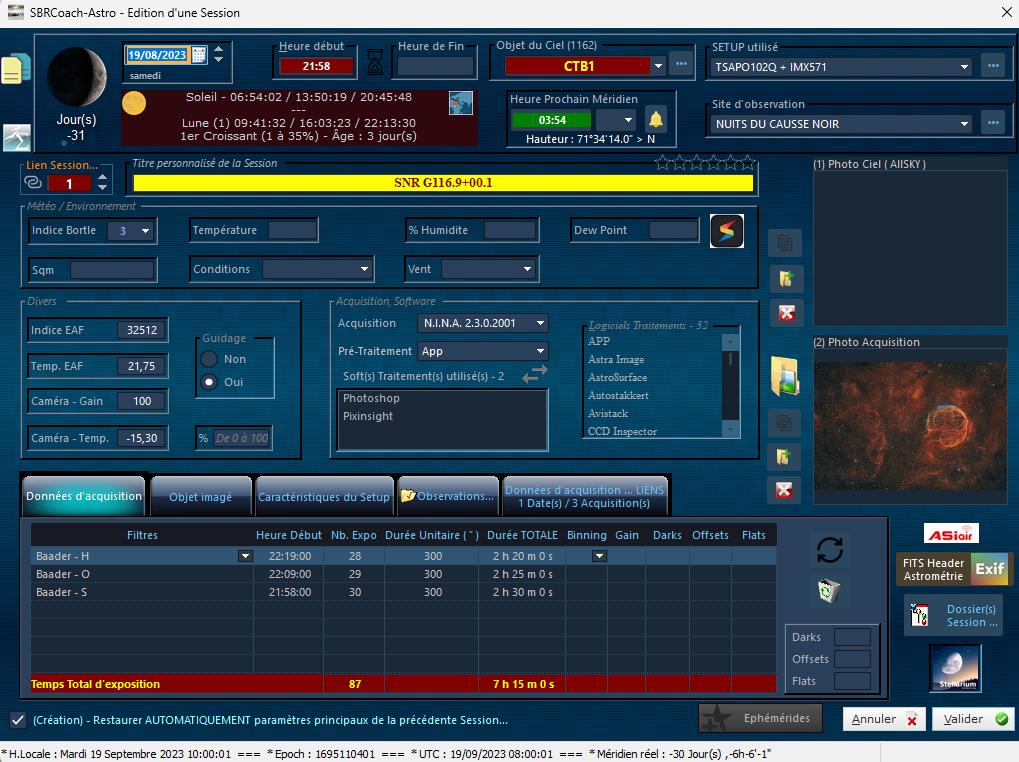Screen dimensions: 1019x762
Task: Click the Exif icon
Action: [x=989, y=569]
